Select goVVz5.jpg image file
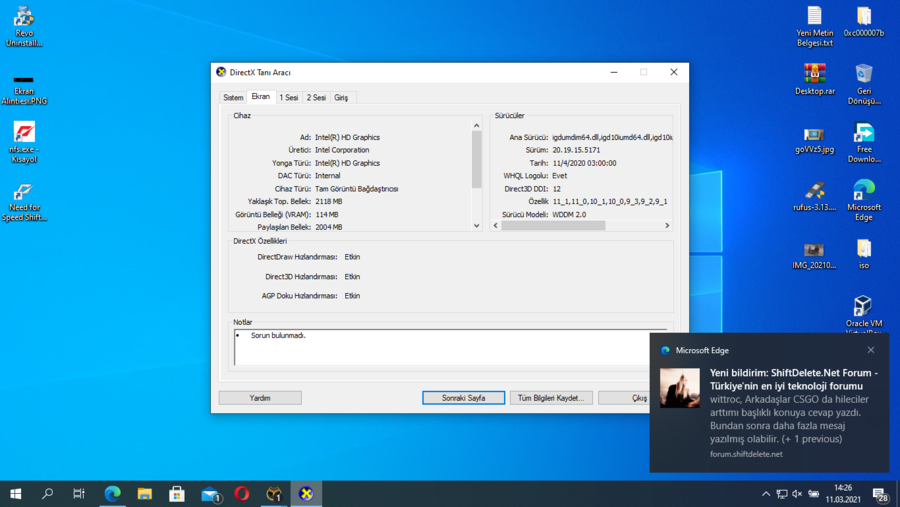 tap(814, 140)
